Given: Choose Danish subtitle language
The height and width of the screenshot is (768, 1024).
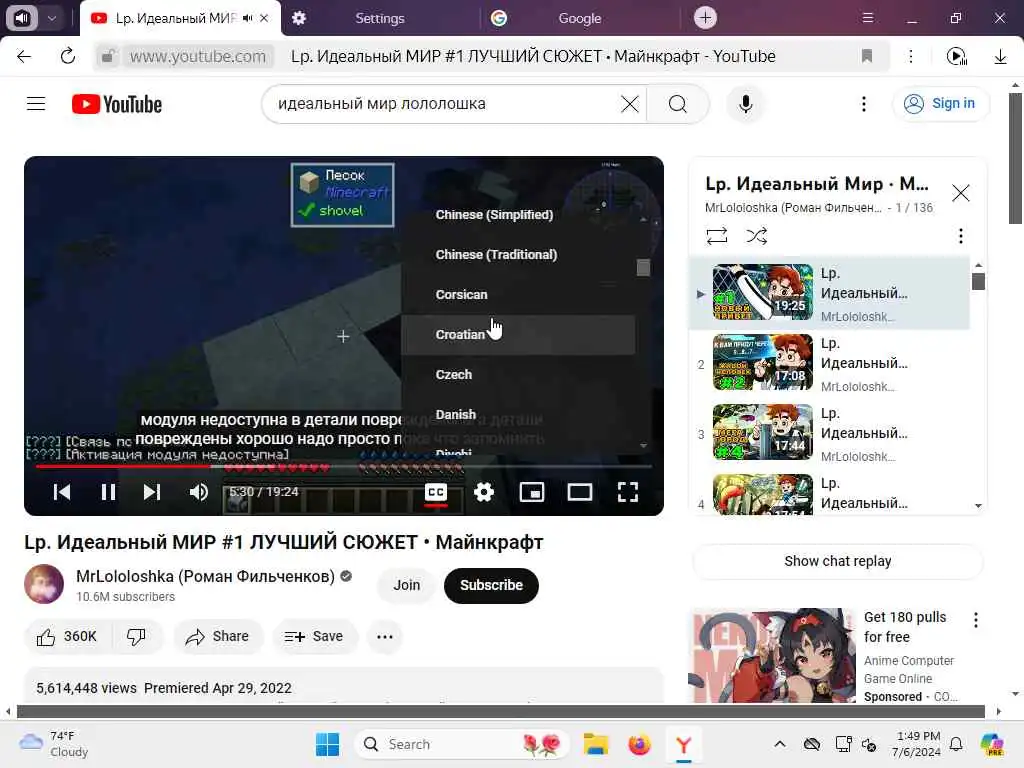Looking at the screenshot, I should pos(517,414).
